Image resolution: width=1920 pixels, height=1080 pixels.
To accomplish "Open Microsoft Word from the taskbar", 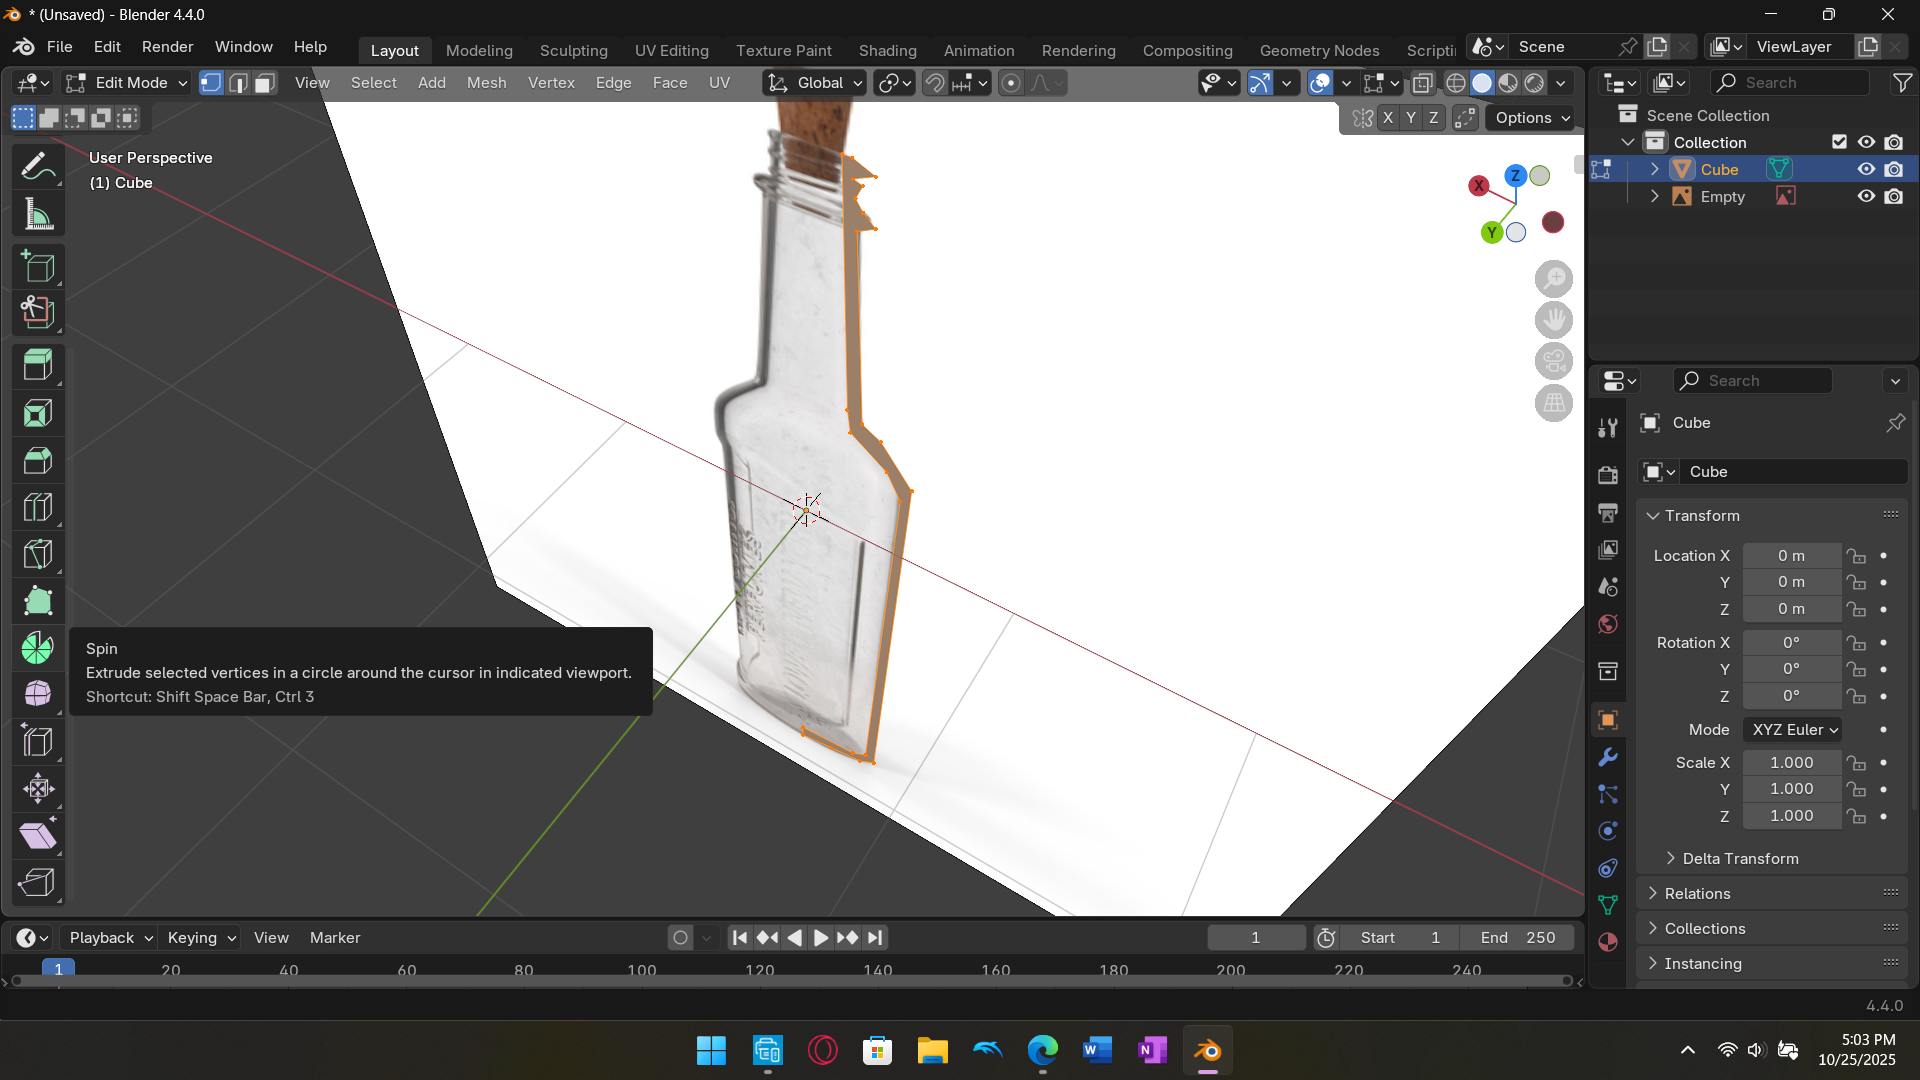I will [x=1097, y=1051].
